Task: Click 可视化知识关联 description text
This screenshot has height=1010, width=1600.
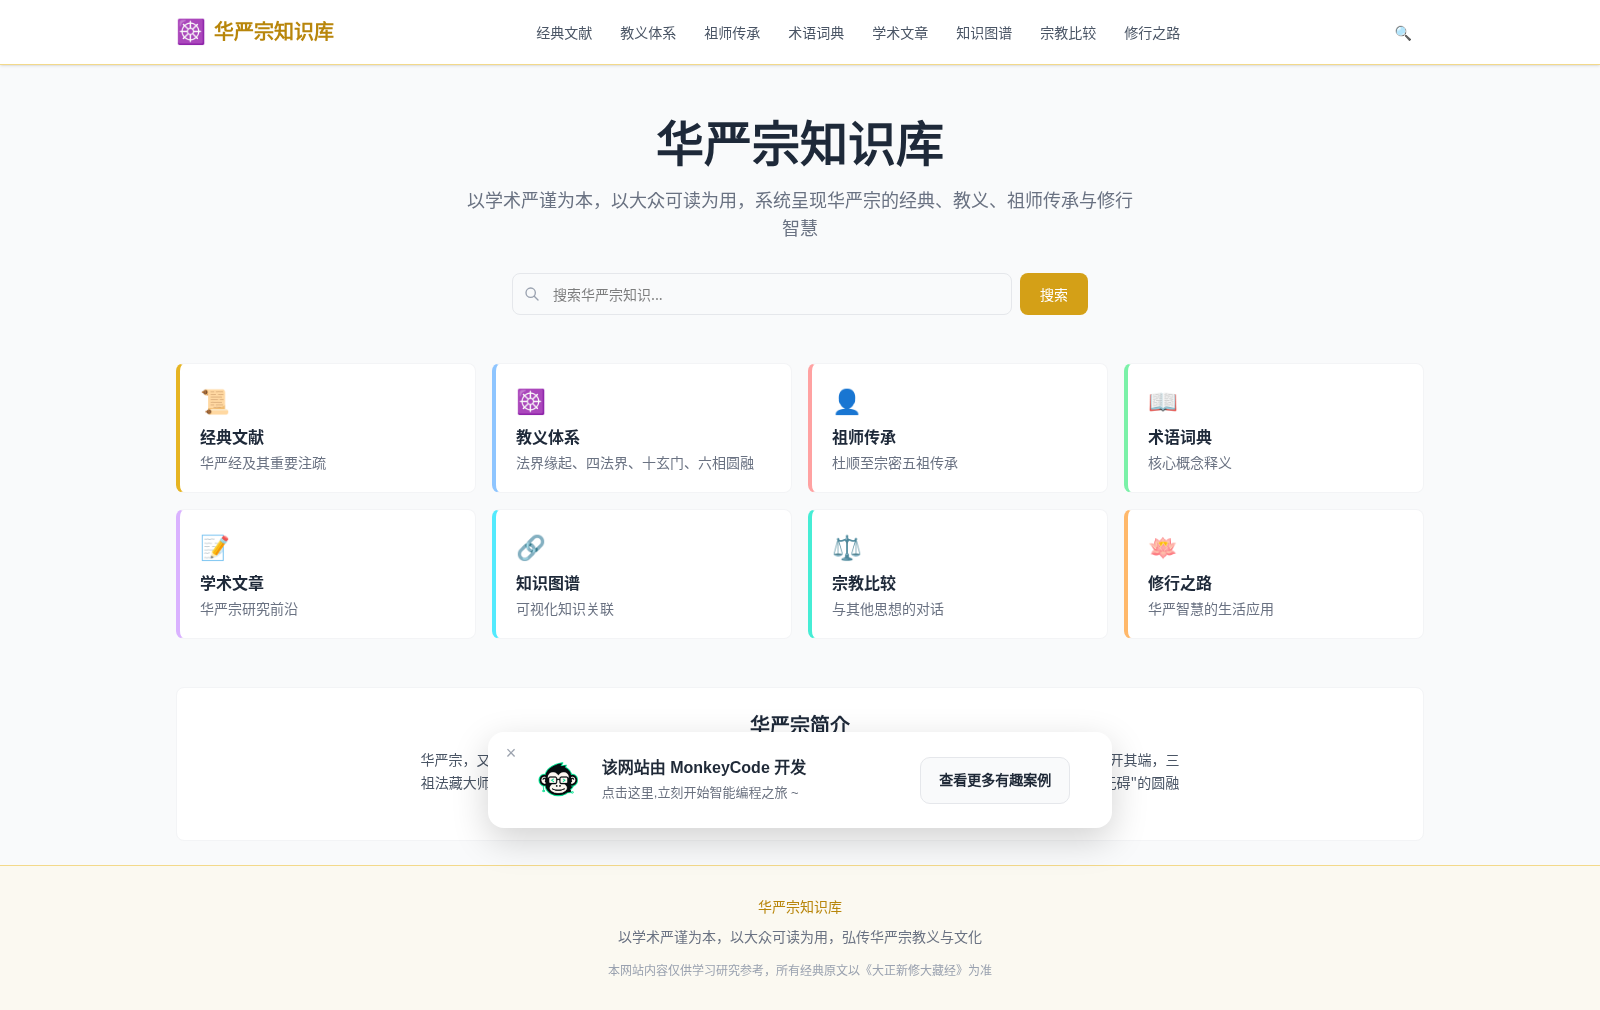Action: [565, 609]
